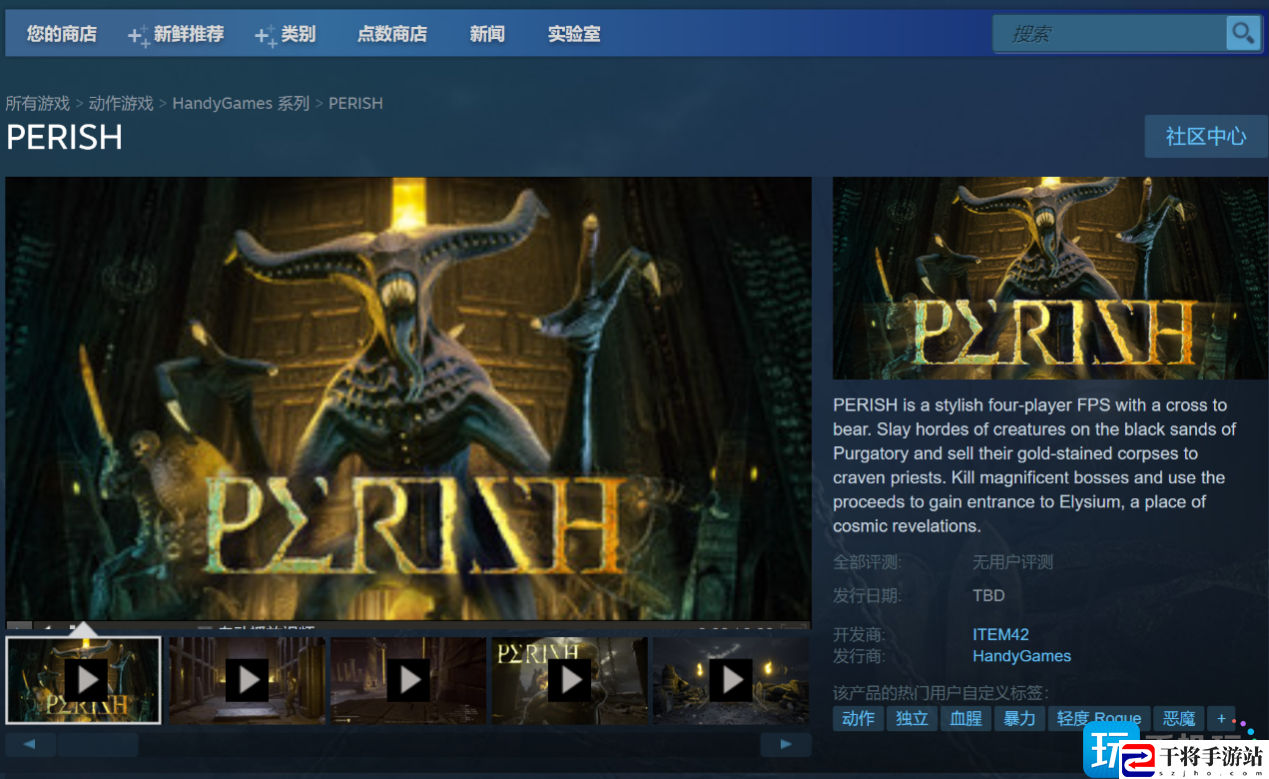
Task: Go to 点数商店
Action: coord(392,34)
